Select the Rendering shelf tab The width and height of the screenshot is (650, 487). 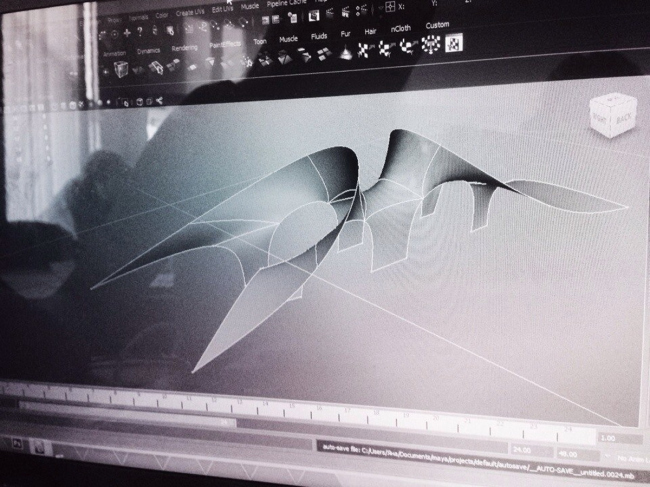pyautogui.click(x=184, y=47)
